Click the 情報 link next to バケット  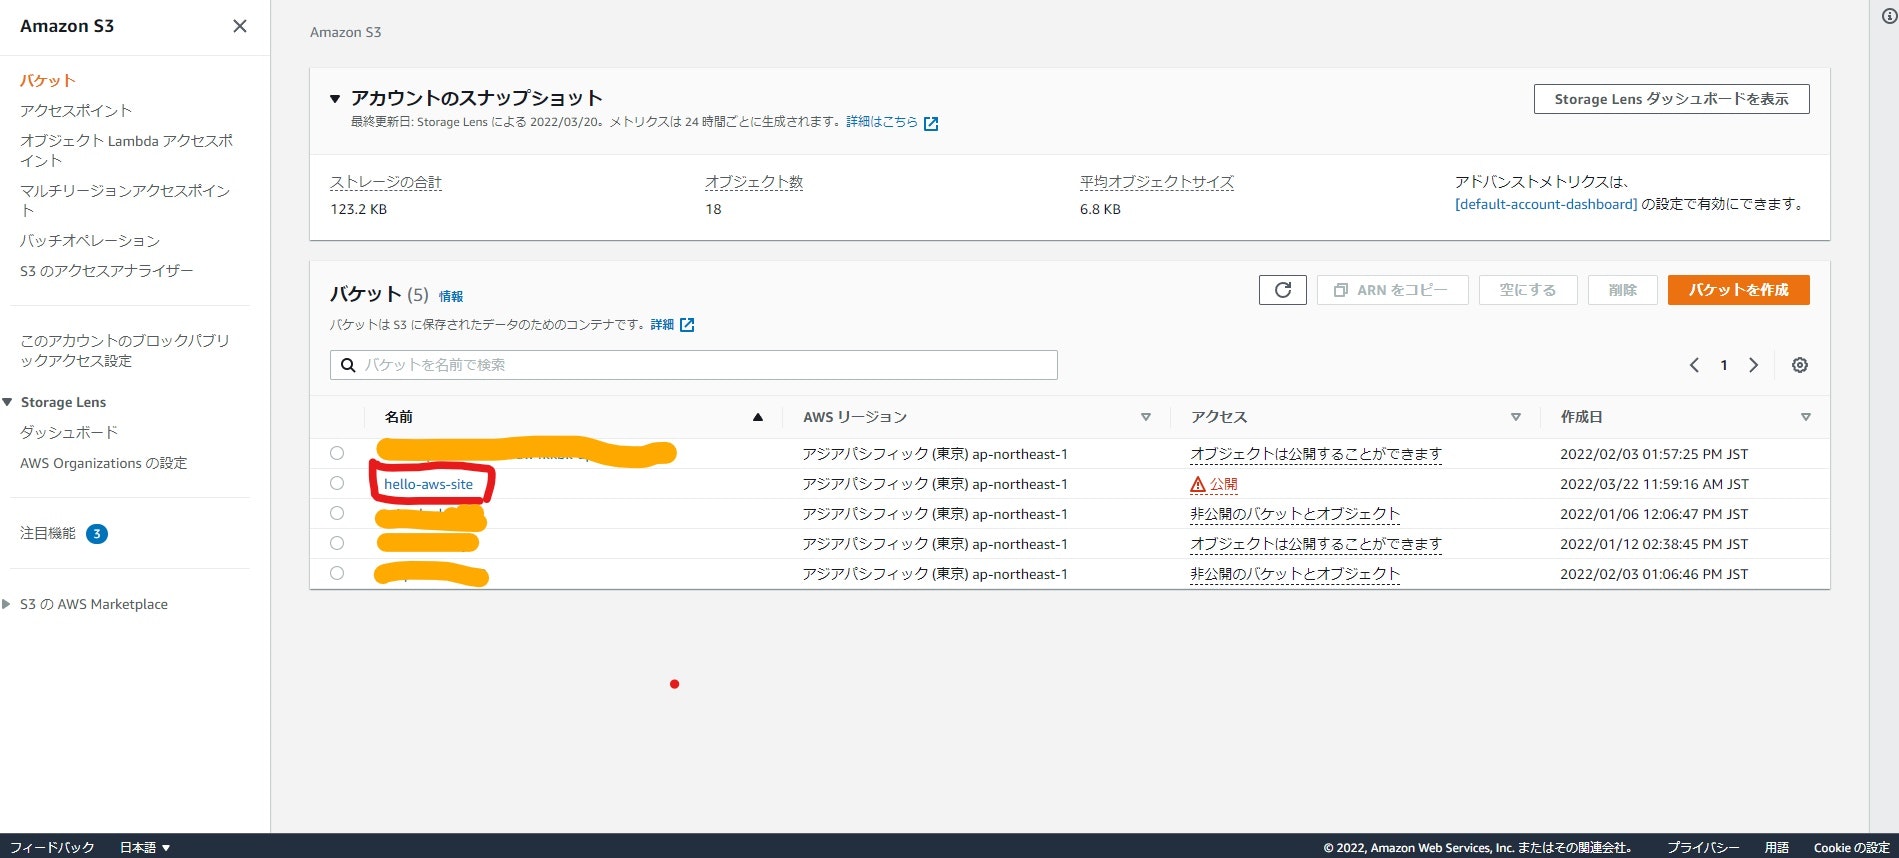pos(451,296)
